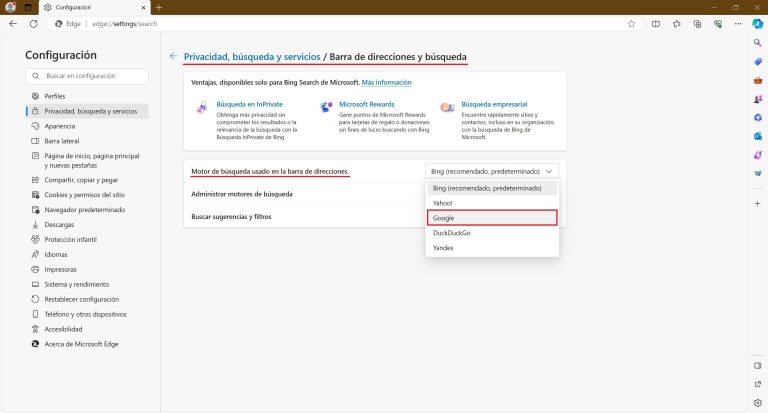The image size is (768, 413).
Task: Open the three-dot Settings and more menu
Action: pyautogui.click(x=738, y=24)
